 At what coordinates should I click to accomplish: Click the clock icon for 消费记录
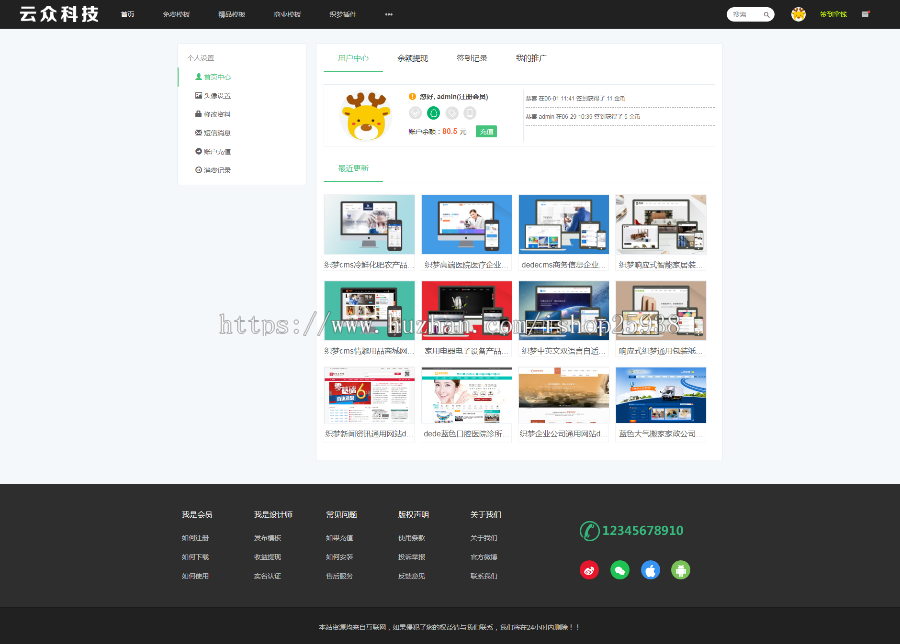tap(199, 170)
